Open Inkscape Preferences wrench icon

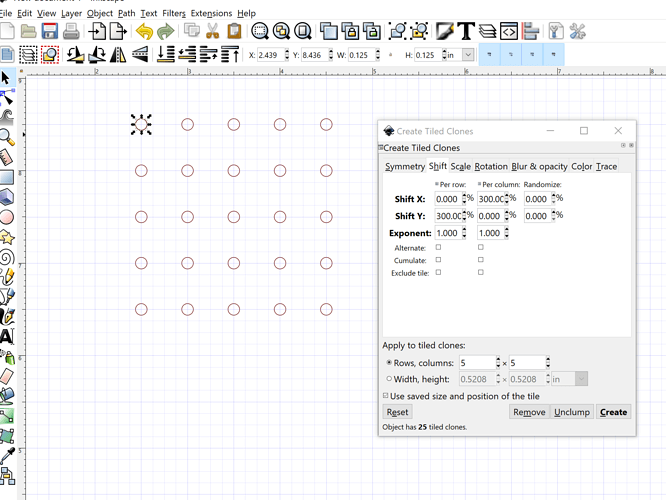pyautogui.click(x=577, y=31)
